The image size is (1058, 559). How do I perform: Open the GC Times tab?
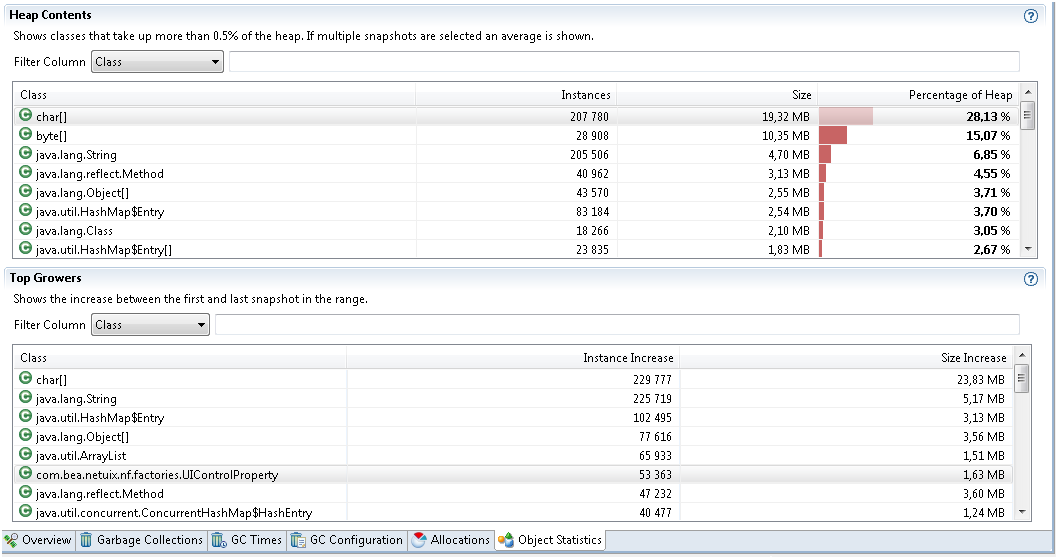click(x=247, y=540)
